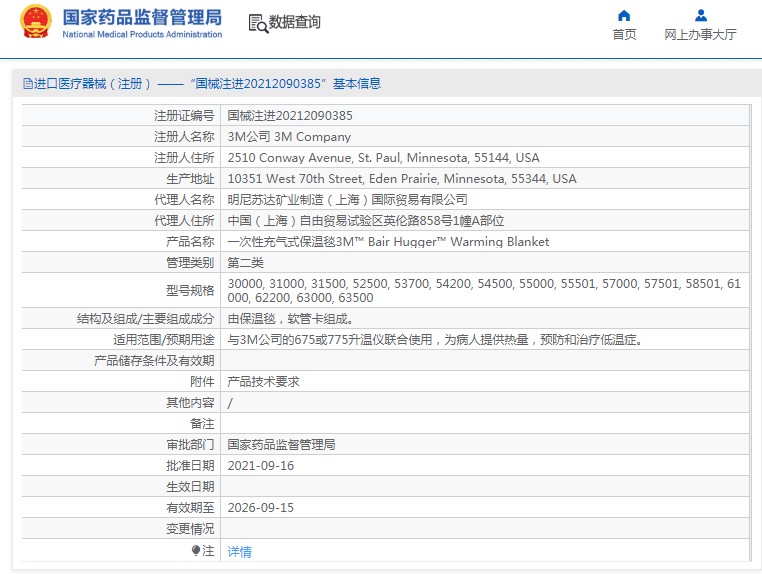Click the 注册人名称 label
762x574 pixels.
(184, 137)
